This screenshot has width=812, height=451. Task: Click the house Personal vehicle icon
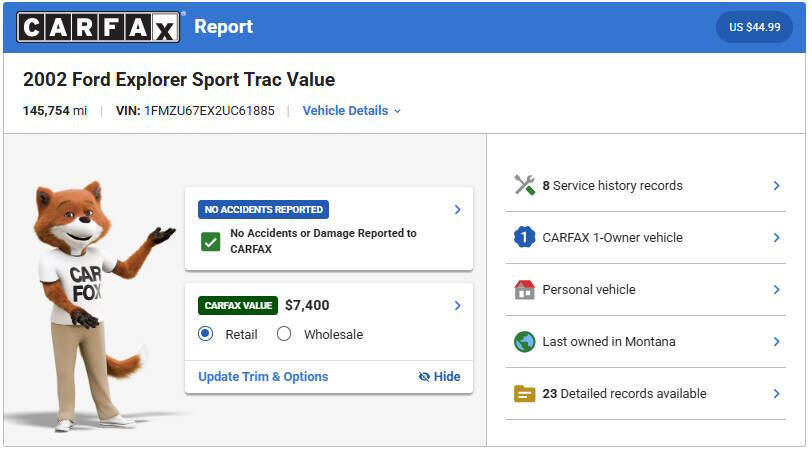coord(524,289)
